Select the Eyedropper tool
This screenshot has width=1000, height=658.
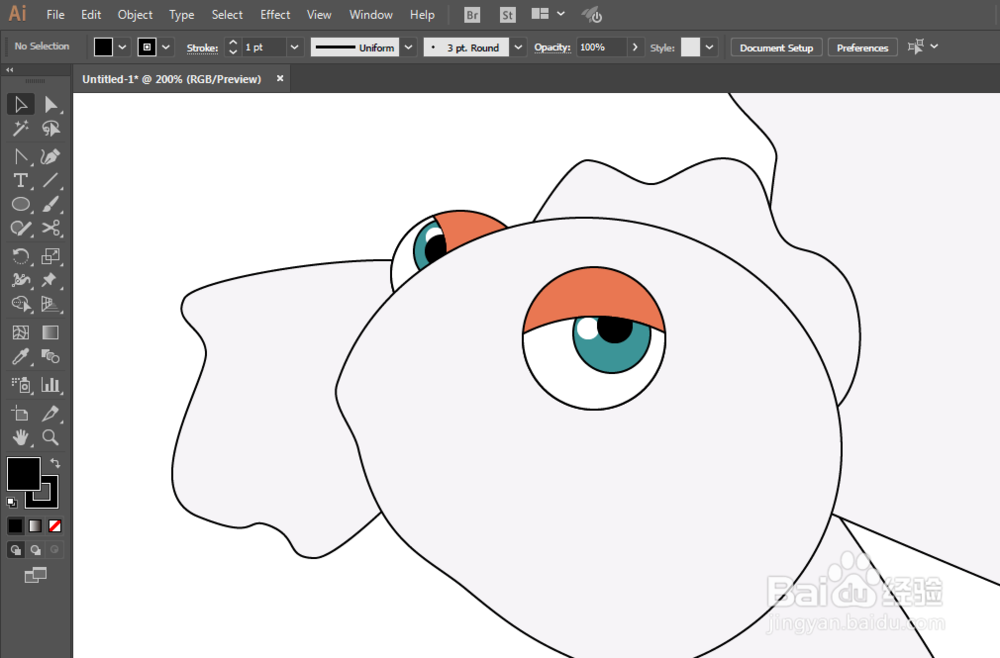coord(20,356)
